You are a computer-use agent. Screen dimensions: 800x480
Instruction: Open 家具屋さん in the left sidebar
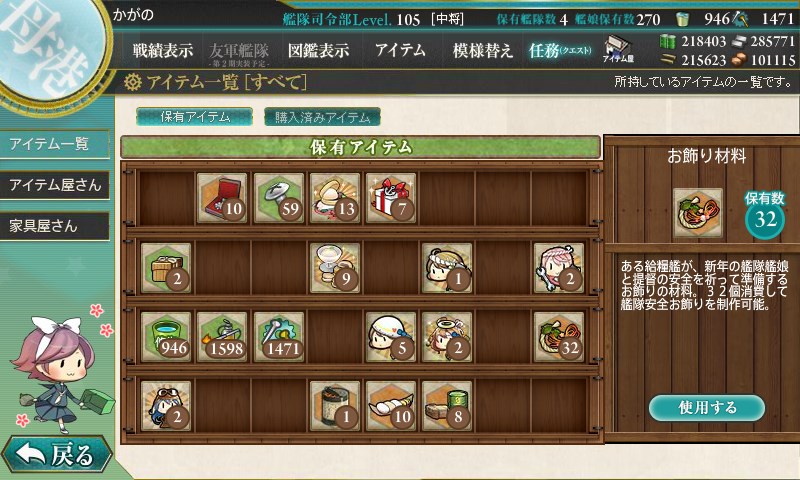tap(55, 226)
